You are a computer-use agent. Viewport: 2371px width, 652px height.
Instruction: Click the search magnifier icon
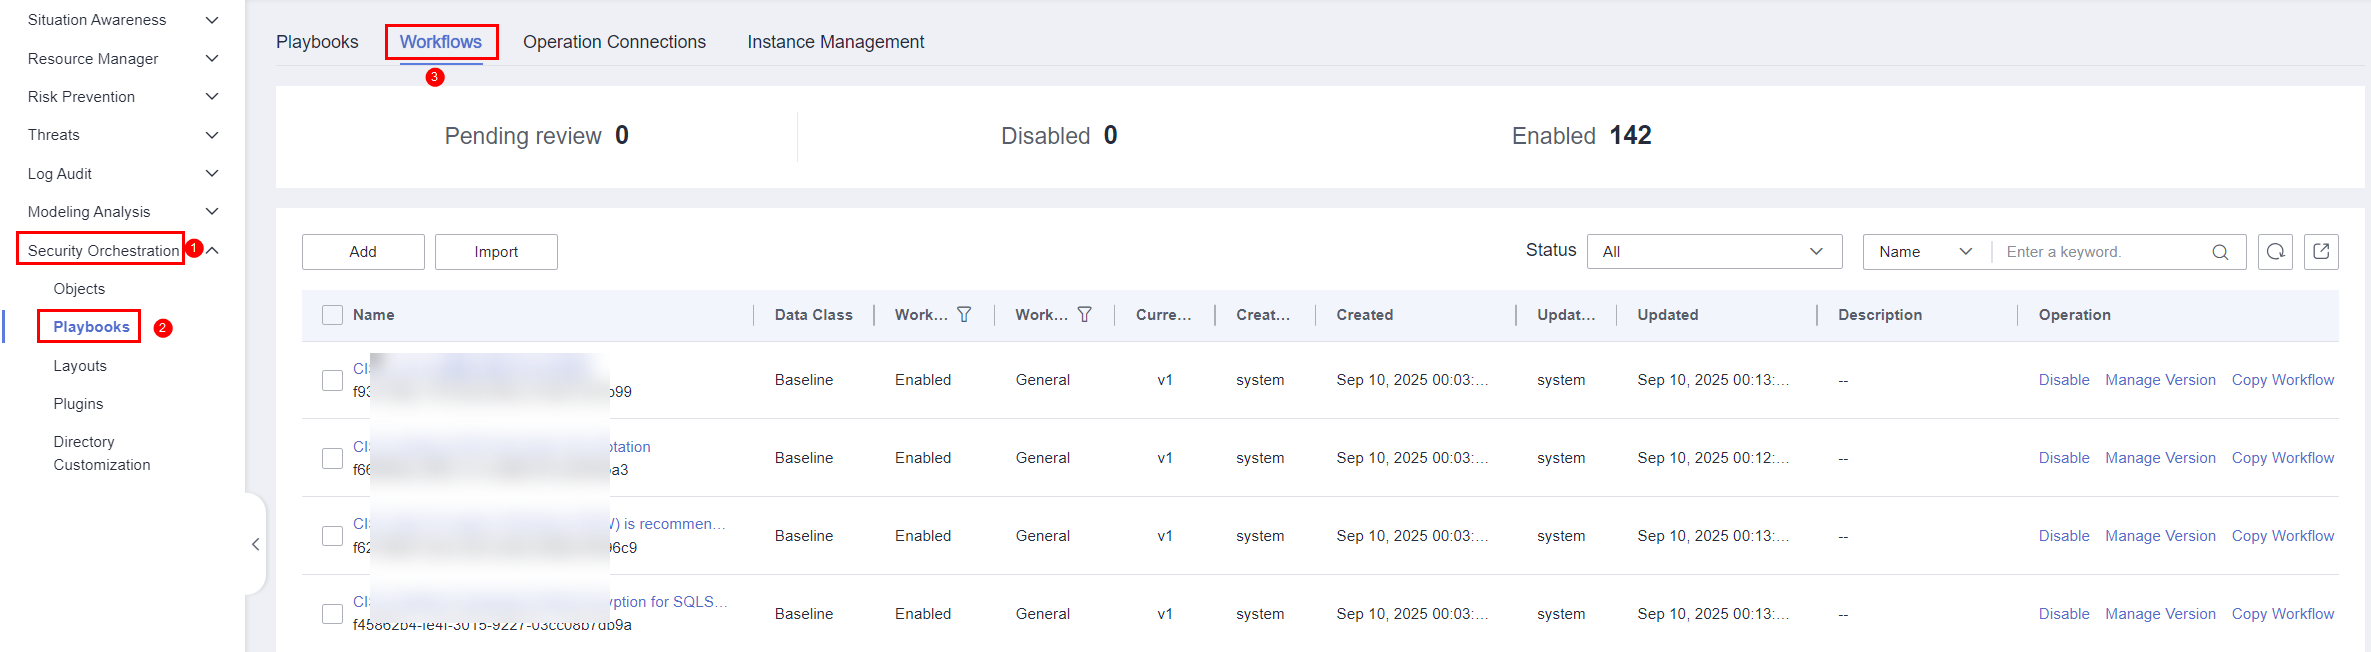pyautogui.click(x=2220, y=252)
